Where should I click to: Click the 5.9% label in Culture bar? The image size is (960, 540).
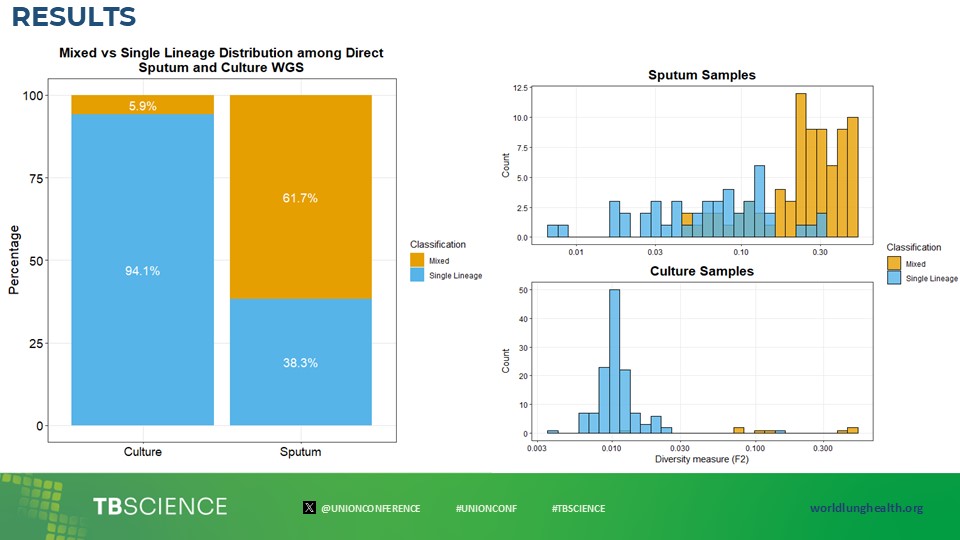[143, 106]
